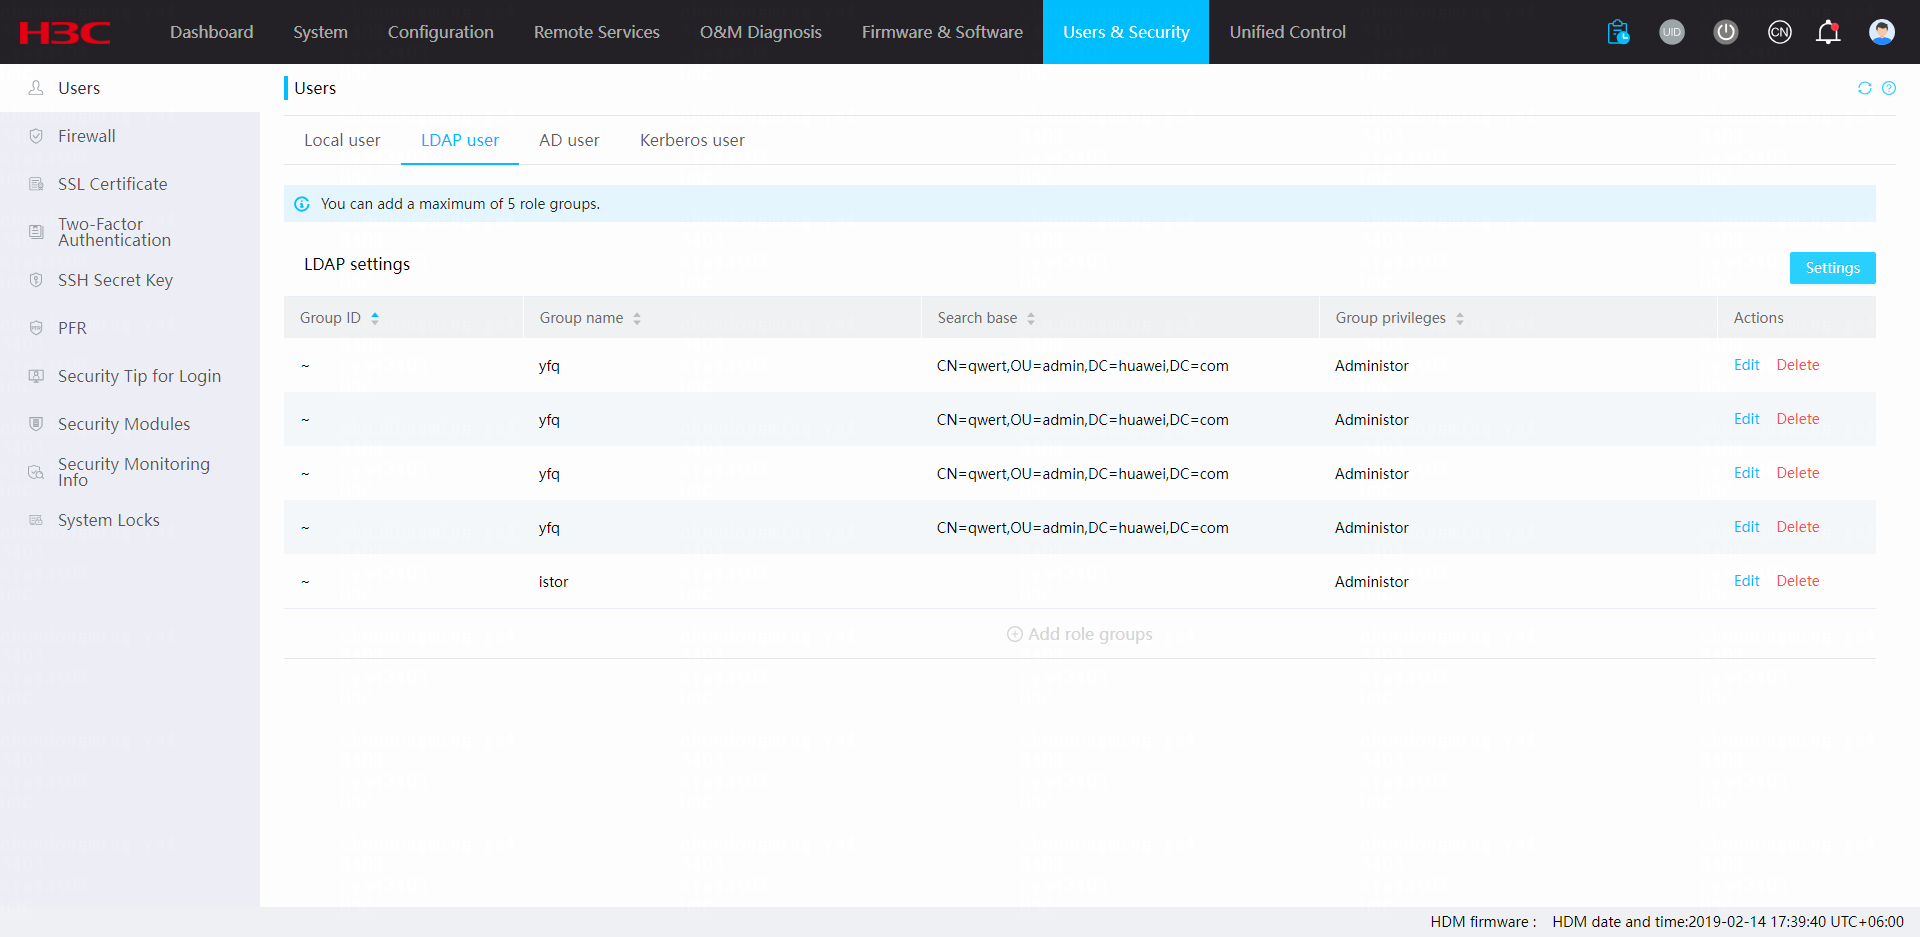Click the power control icon
This screenshot has height=937, width=1920.
(x=1726, y=32)
